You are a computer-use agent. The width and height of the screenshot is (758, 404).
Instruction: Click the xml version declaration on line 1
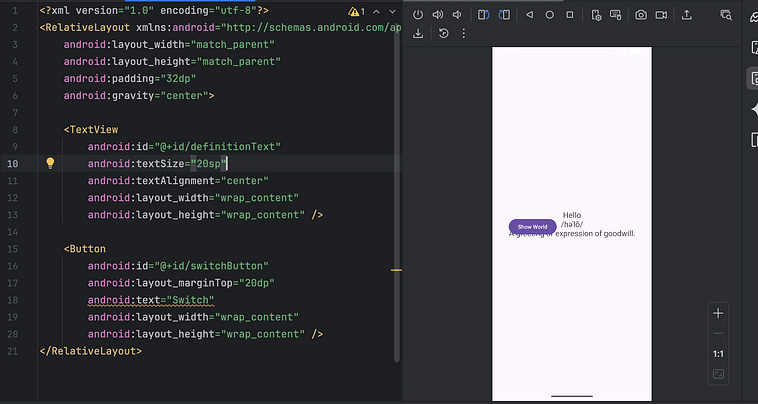pyautogui.click(x=154, y=11)
